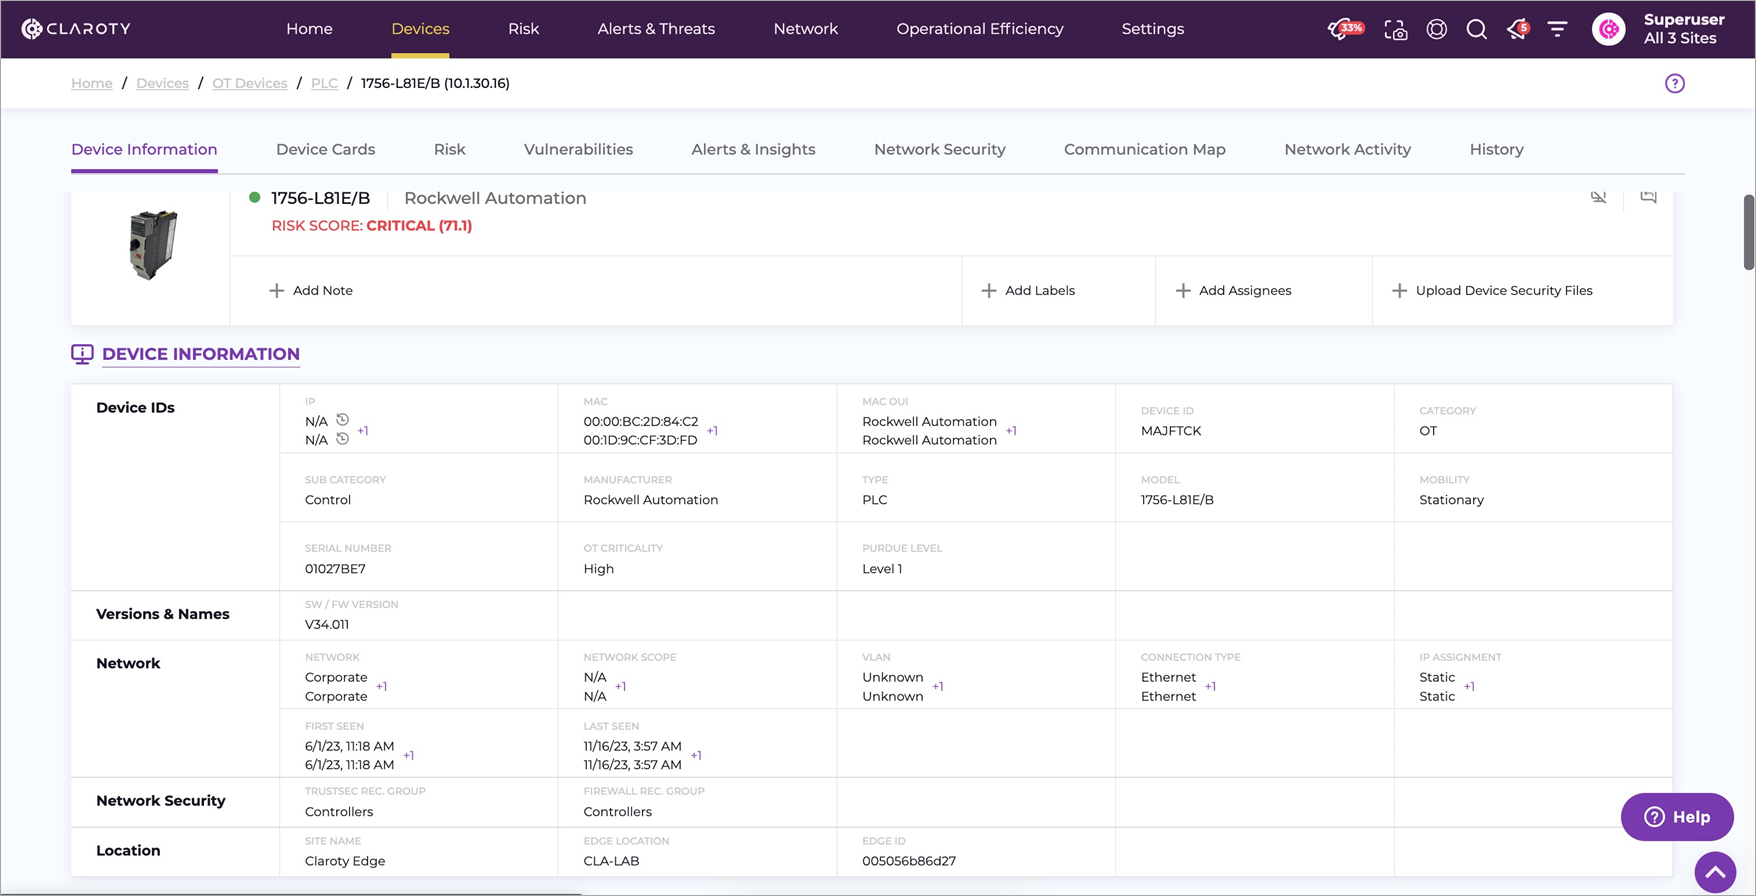
Task: Expand the +1 beside the Network Corporate values
Action: pos(381,687)
